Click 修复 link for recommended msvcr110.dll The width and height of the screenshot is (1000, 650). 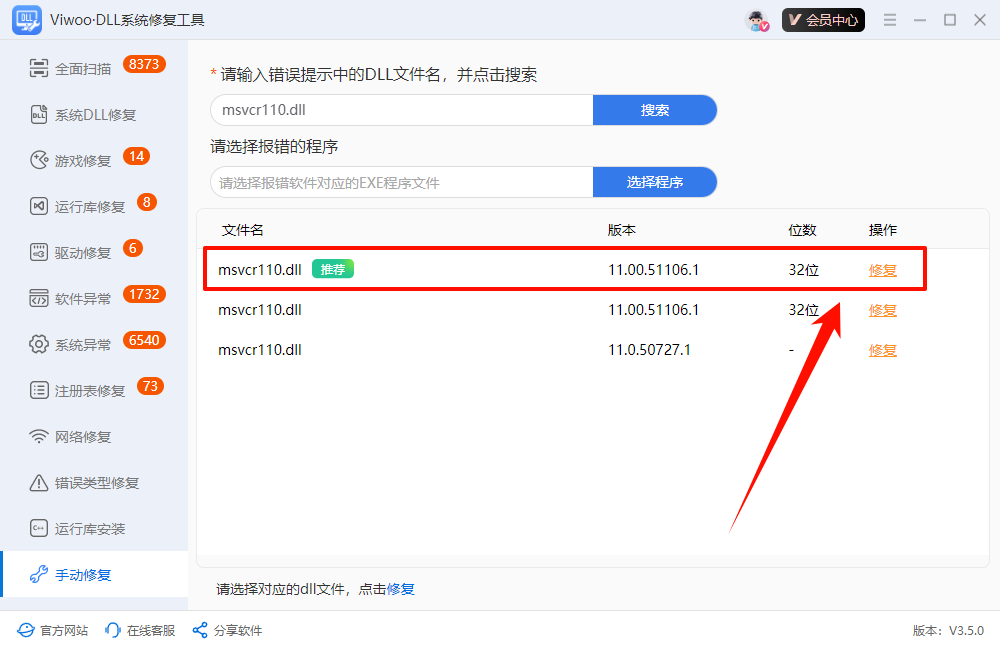click(883, 270)
